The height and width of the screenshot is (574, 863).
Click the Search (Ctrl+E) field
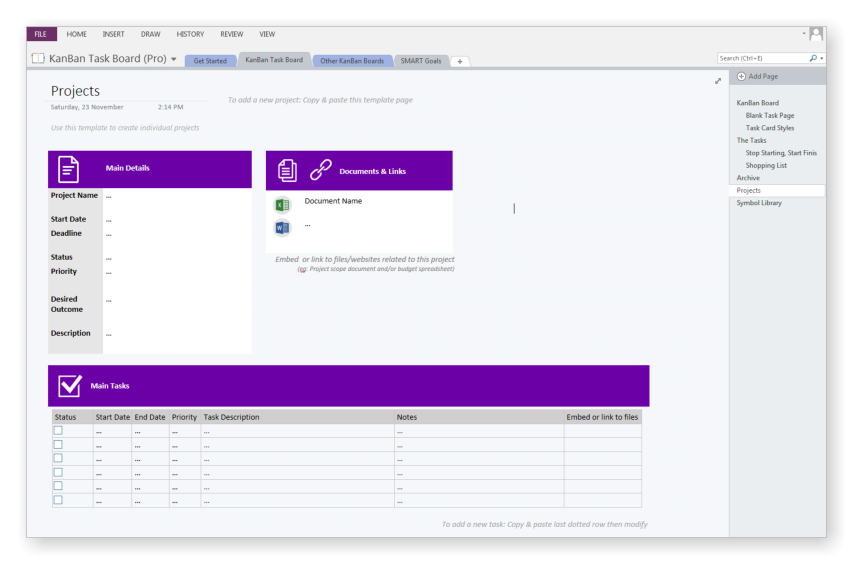762,58
